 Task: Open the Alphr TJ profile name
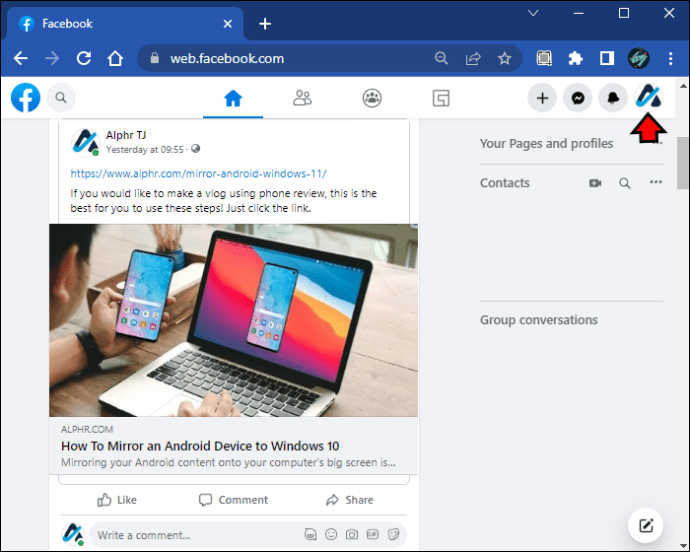126,135
